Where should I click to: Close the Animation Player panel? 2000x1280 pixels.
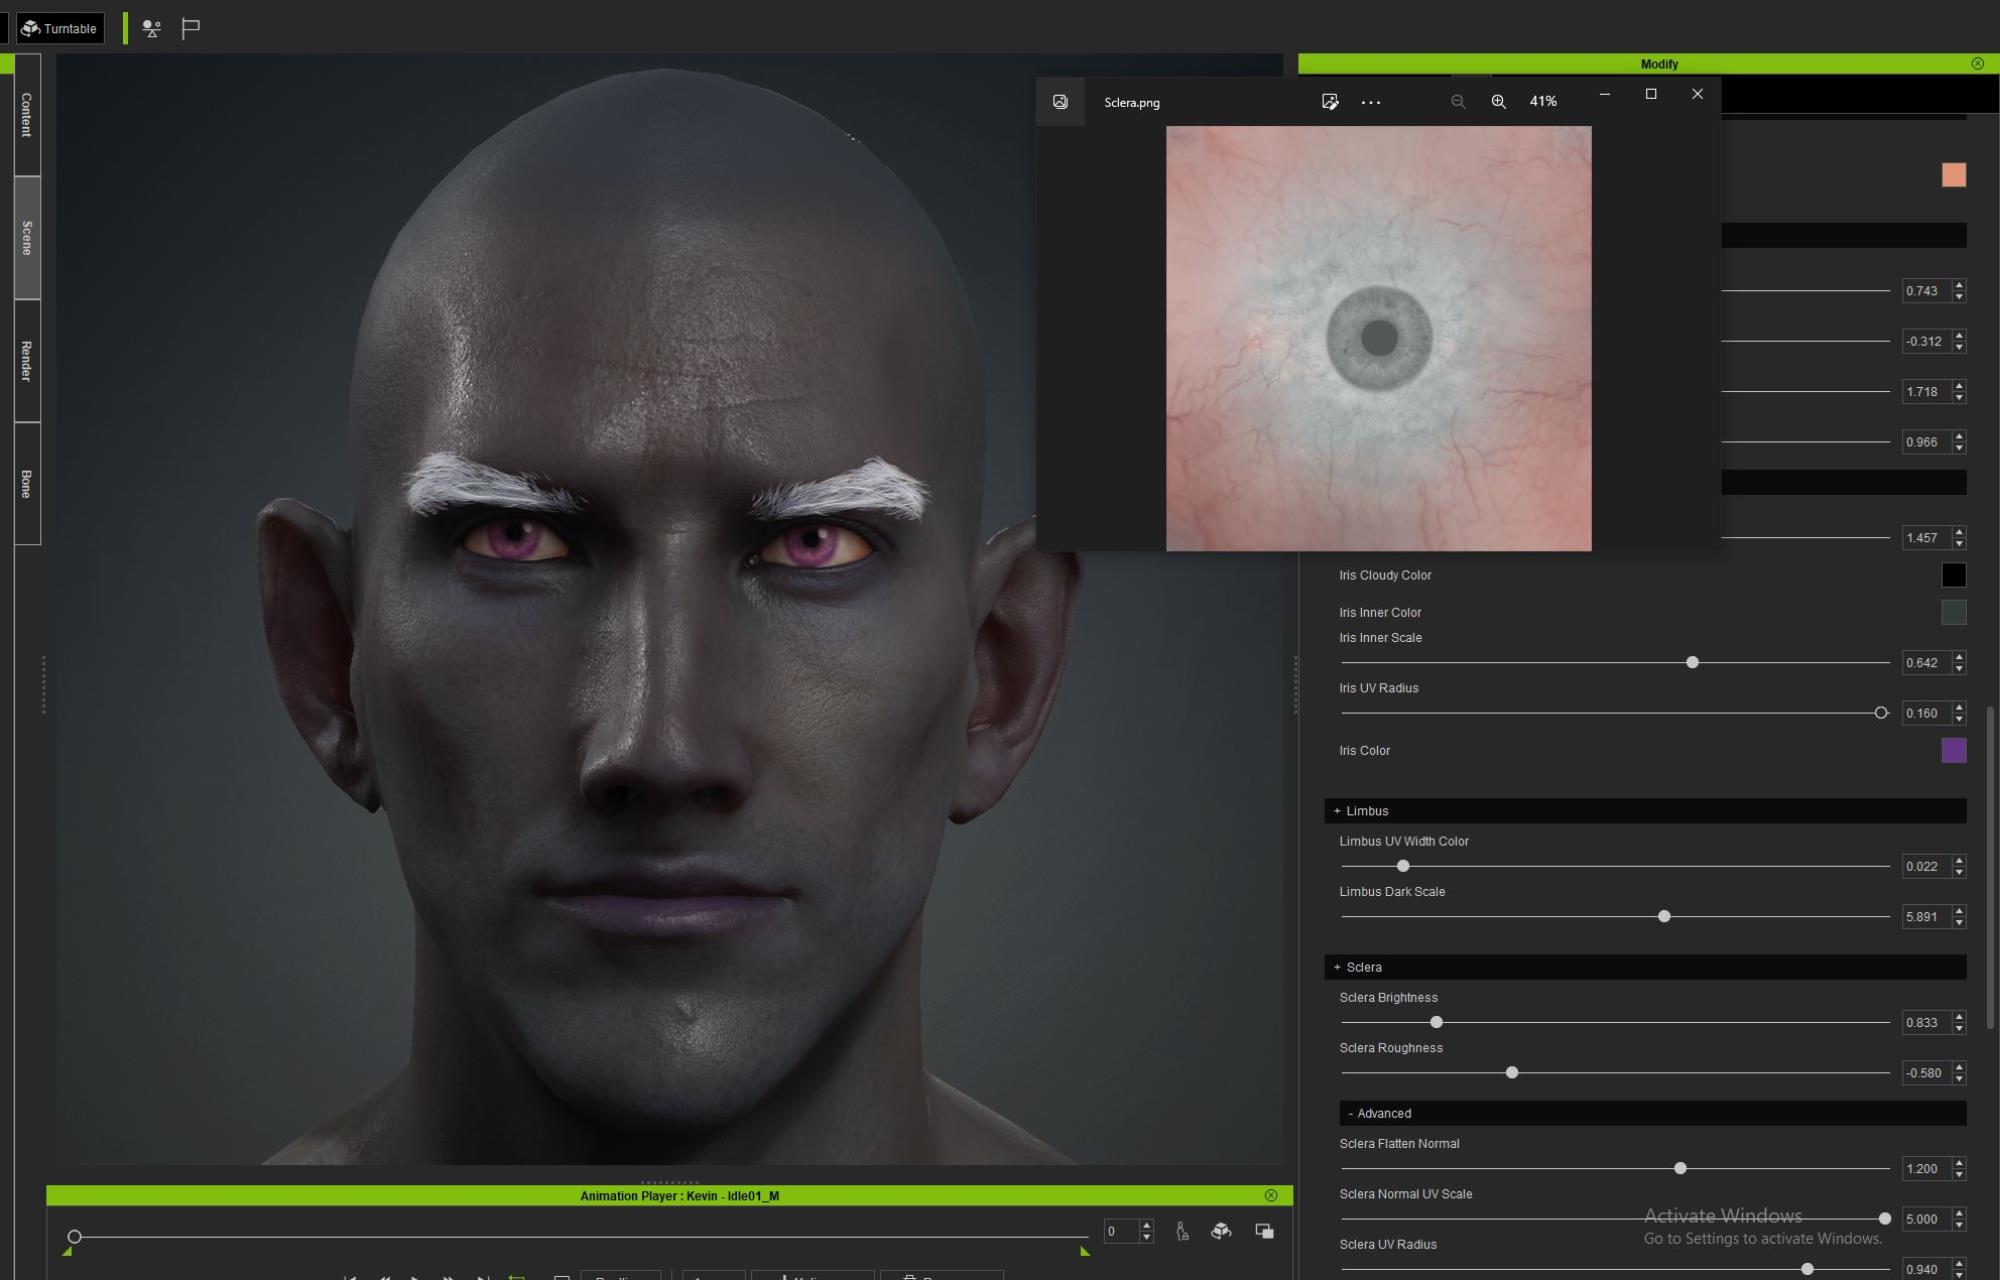click(1271, 1195)
